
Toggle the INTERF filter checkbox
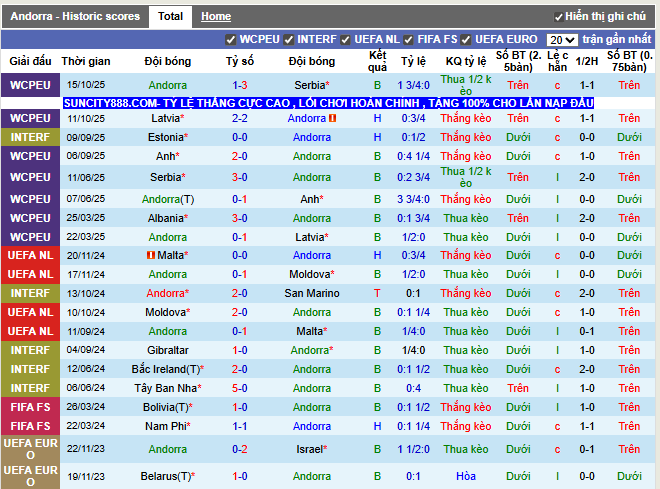click(289, 40)
